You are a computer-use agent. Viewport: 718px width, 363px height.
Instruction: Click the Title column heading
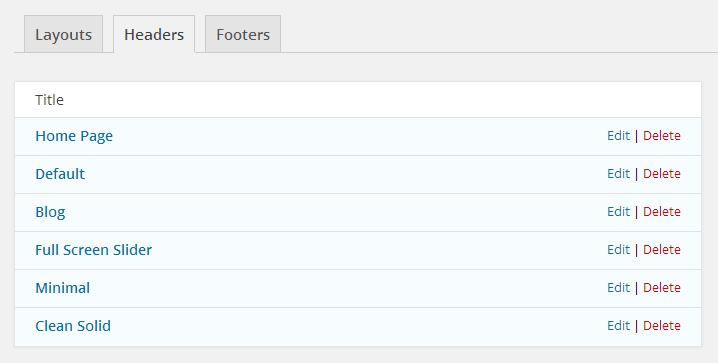pyautogui.click(x=49, y=100)
